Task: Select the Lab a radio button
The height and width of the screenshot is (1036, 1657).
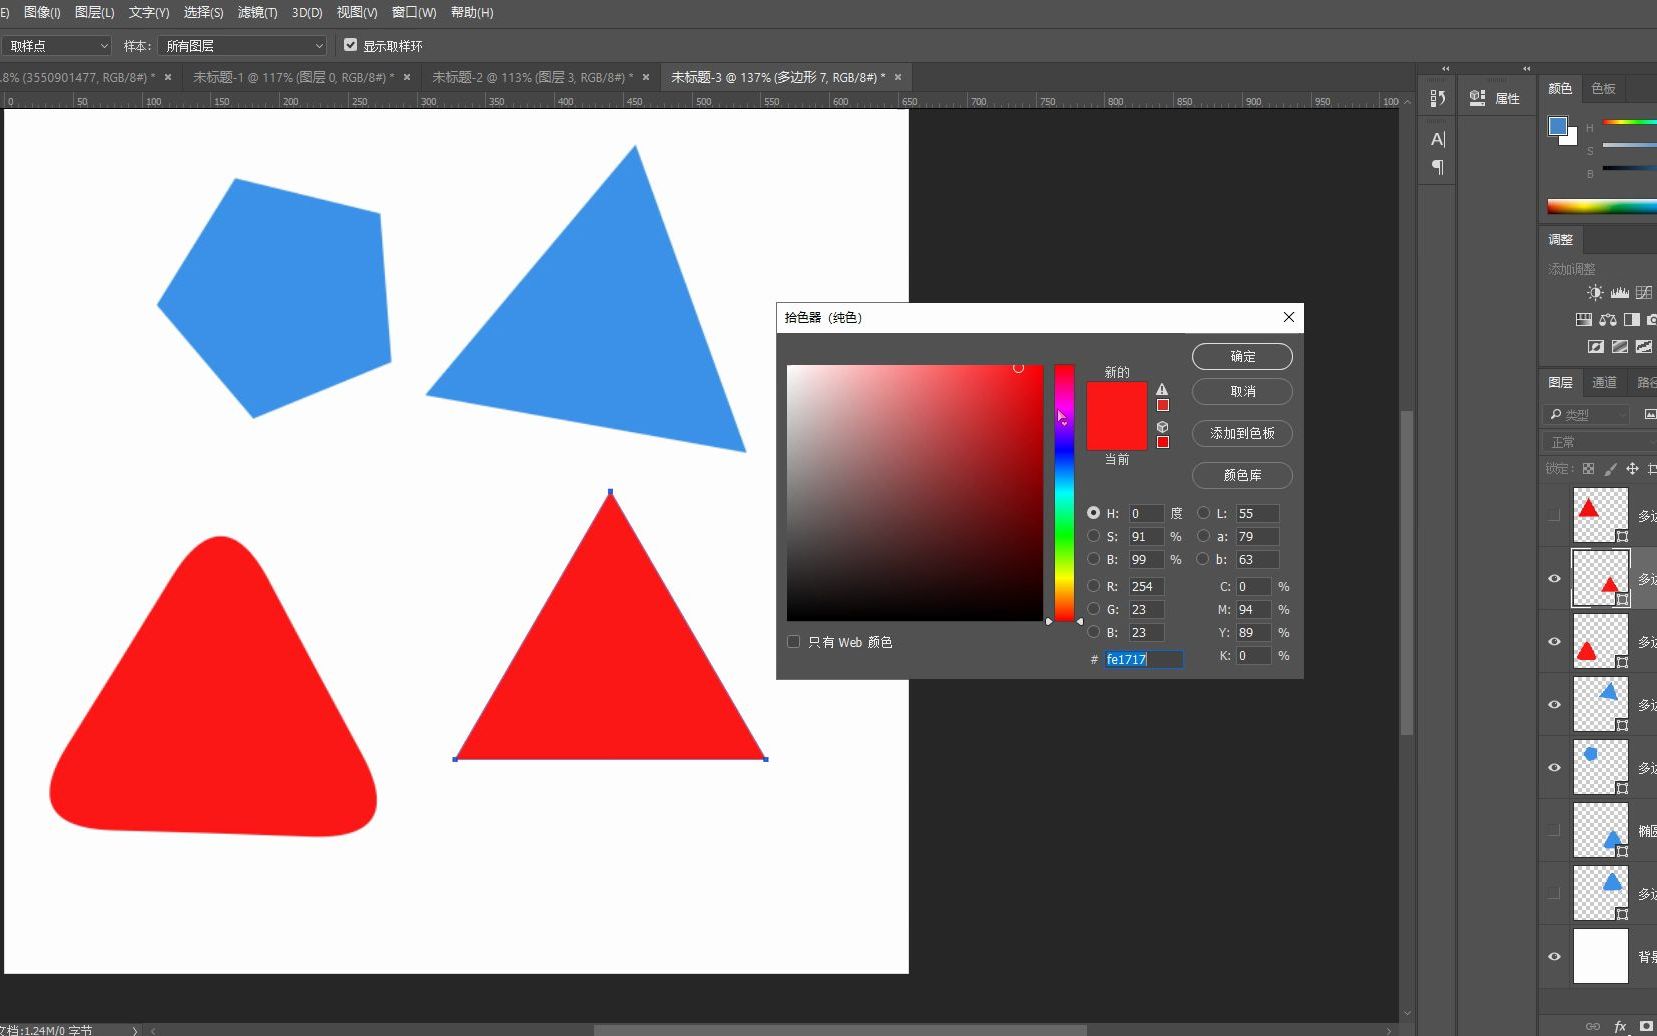Action: tap(1203, 536)
